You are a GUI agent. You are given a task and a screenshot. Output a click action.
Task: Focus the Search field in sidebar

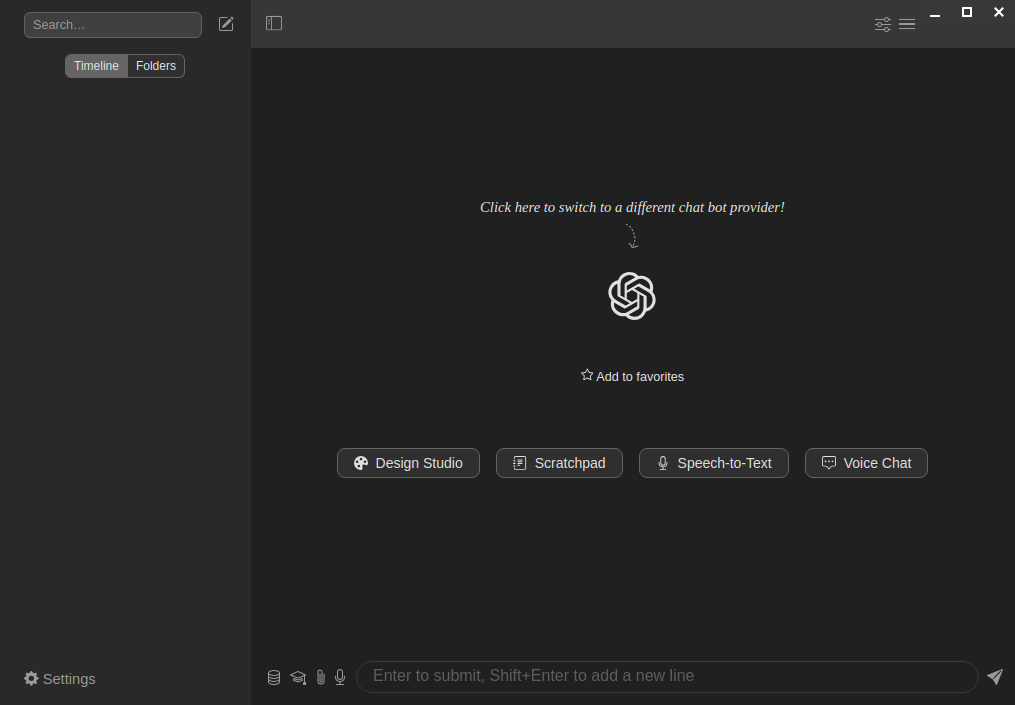point(113,25)
